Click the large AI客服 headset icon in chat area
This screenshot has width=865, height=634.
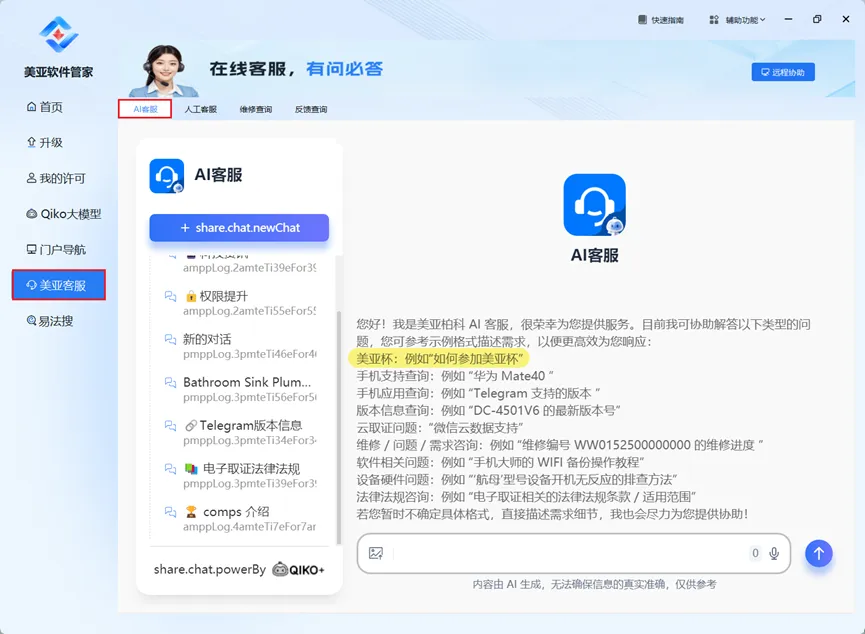[594, 205]
